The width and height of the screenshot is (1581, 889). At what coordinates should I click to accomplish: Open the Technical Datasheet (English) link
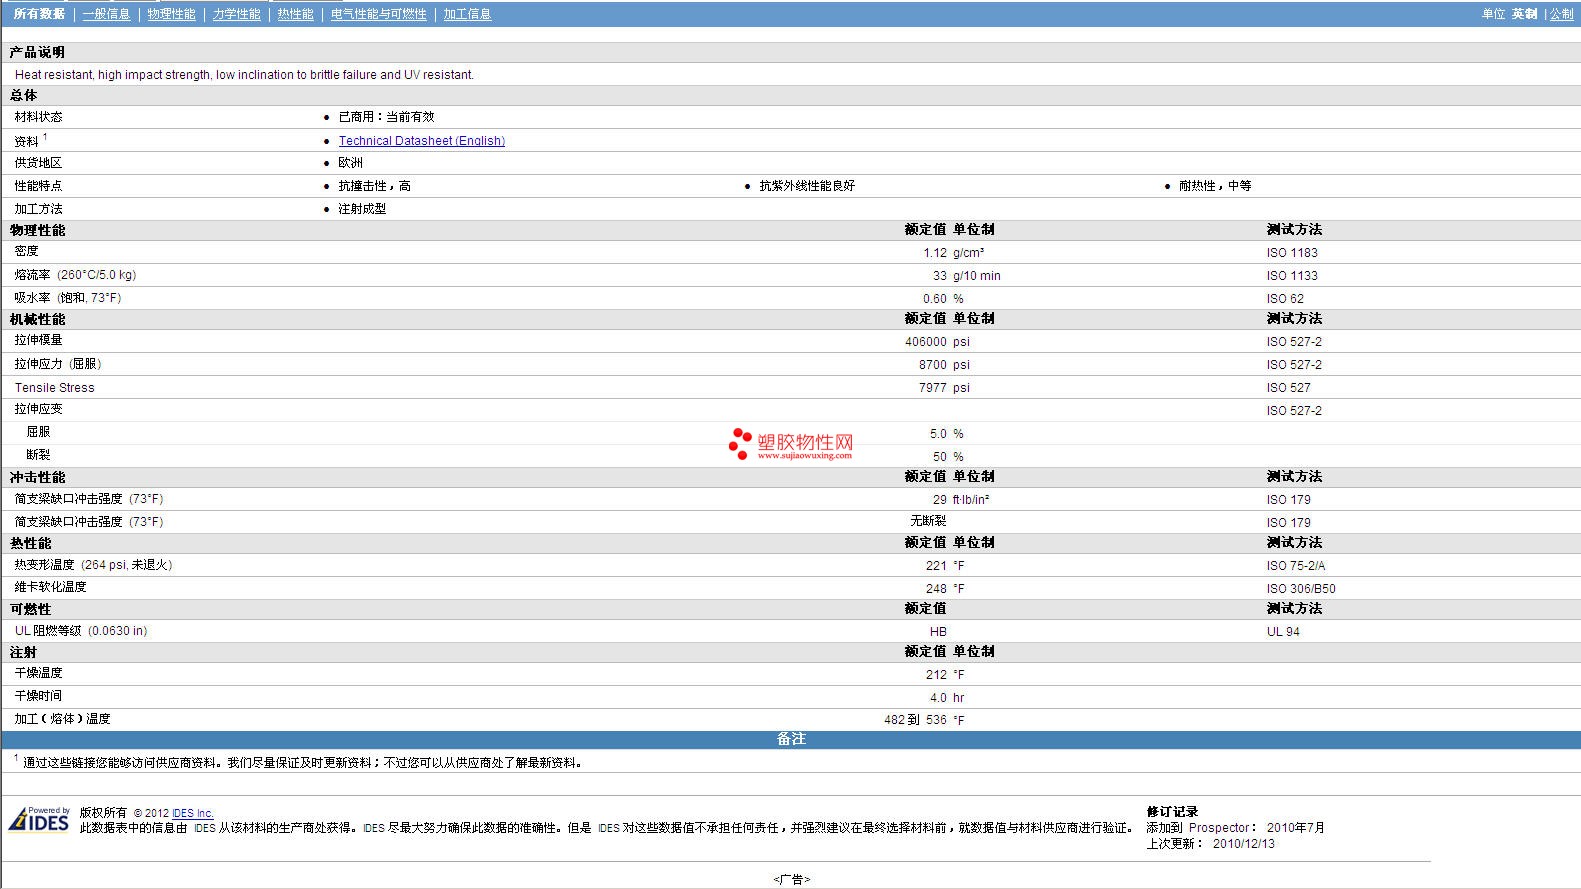pyautogui.click(x=421, y=141)
